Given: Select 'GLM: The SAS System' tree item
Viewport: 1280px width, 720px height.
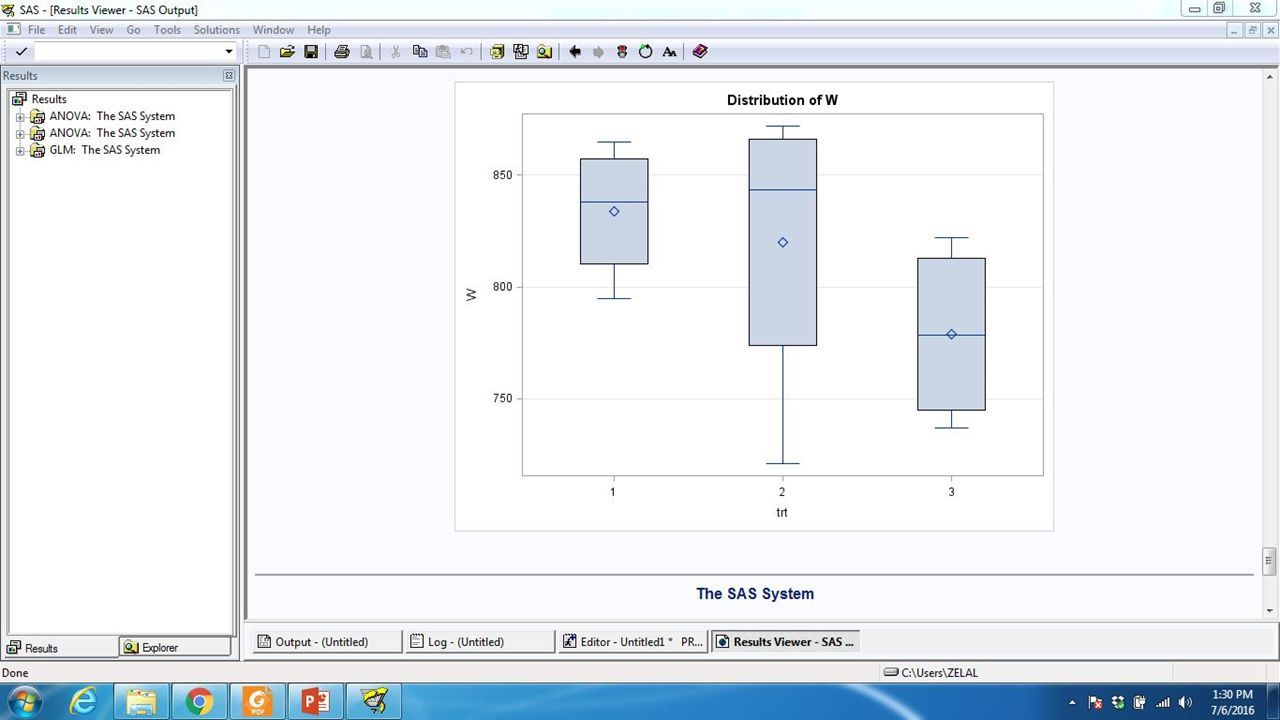Looking at the screenshot, I should [x=104, y=150].
